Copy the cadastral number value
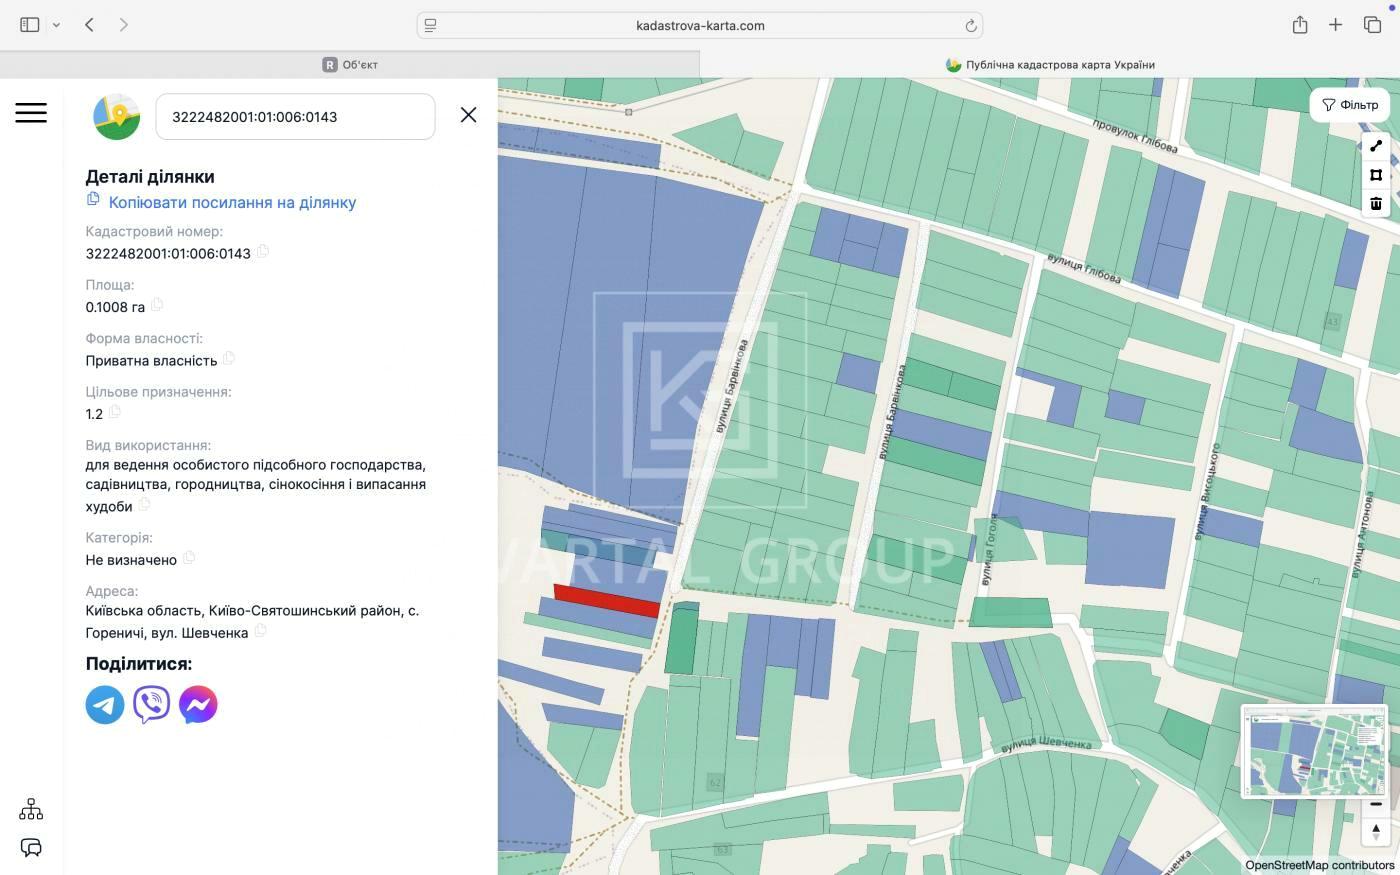This screenshot has width=1400, height=875. tap(263, 252)
